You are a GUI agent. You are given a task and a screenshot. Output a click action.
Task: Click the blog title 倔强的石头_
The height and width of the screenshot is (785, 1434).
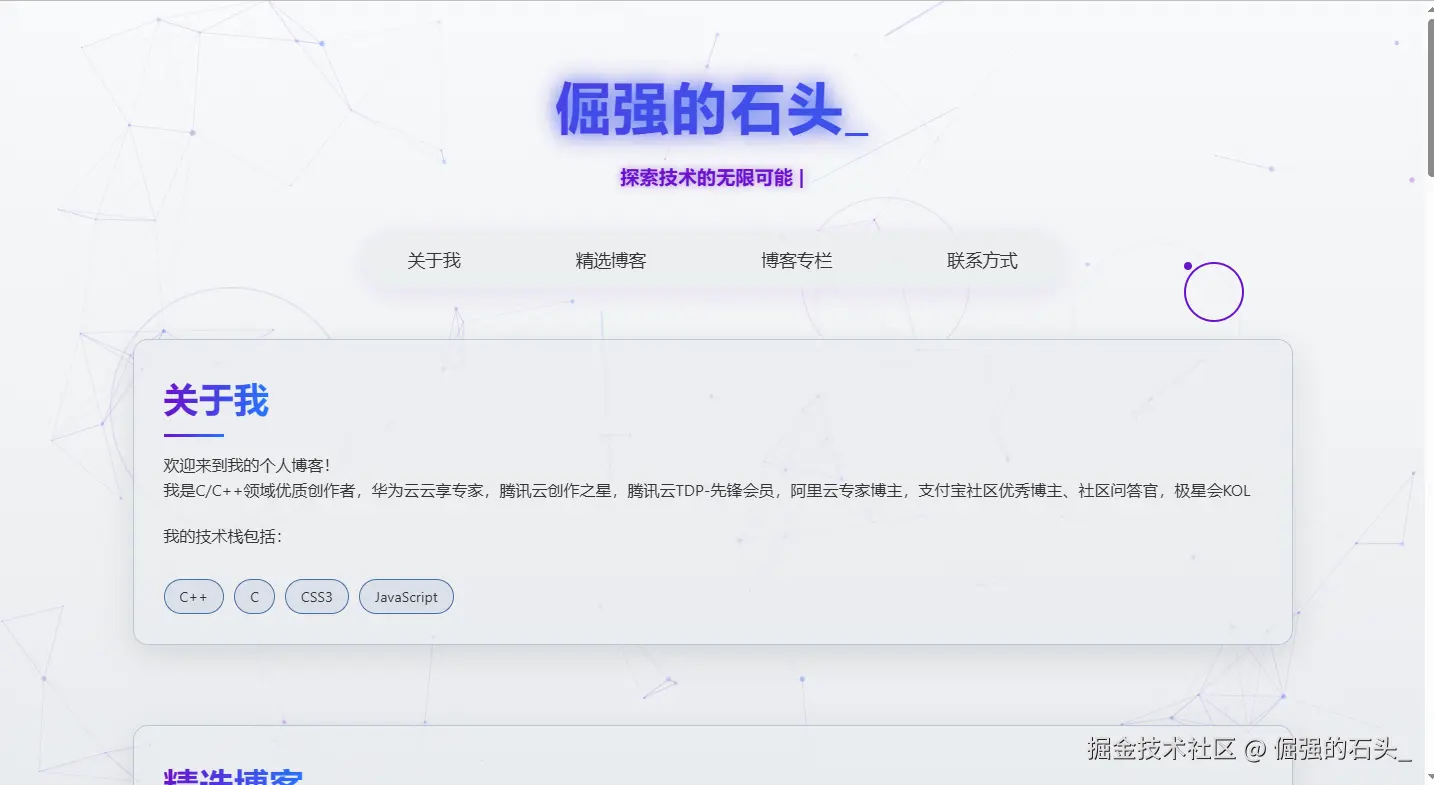[710, 110]
